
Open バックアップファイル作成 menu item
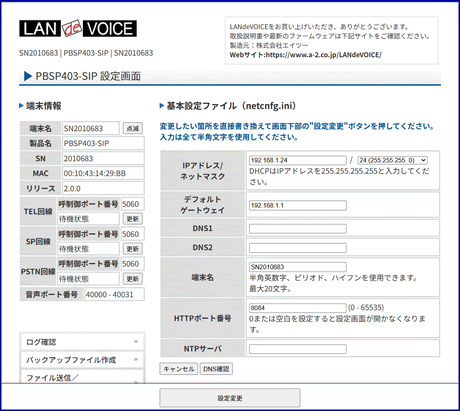click(x=82, y=360)
